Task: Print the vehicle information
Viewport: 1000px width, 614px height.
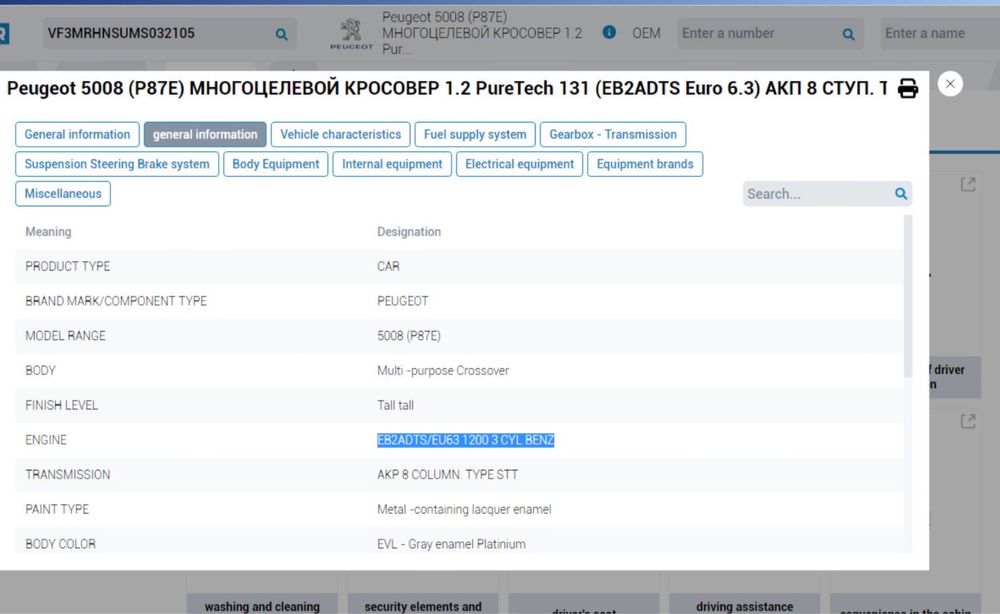Action: pyautogui.click(x=908, y=88)
